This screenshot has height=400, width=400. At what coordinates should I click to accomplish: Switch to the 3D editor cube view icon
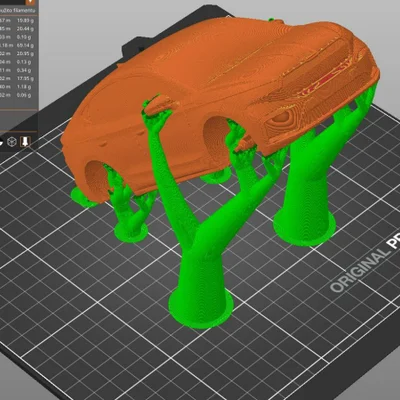pos(12,142)
